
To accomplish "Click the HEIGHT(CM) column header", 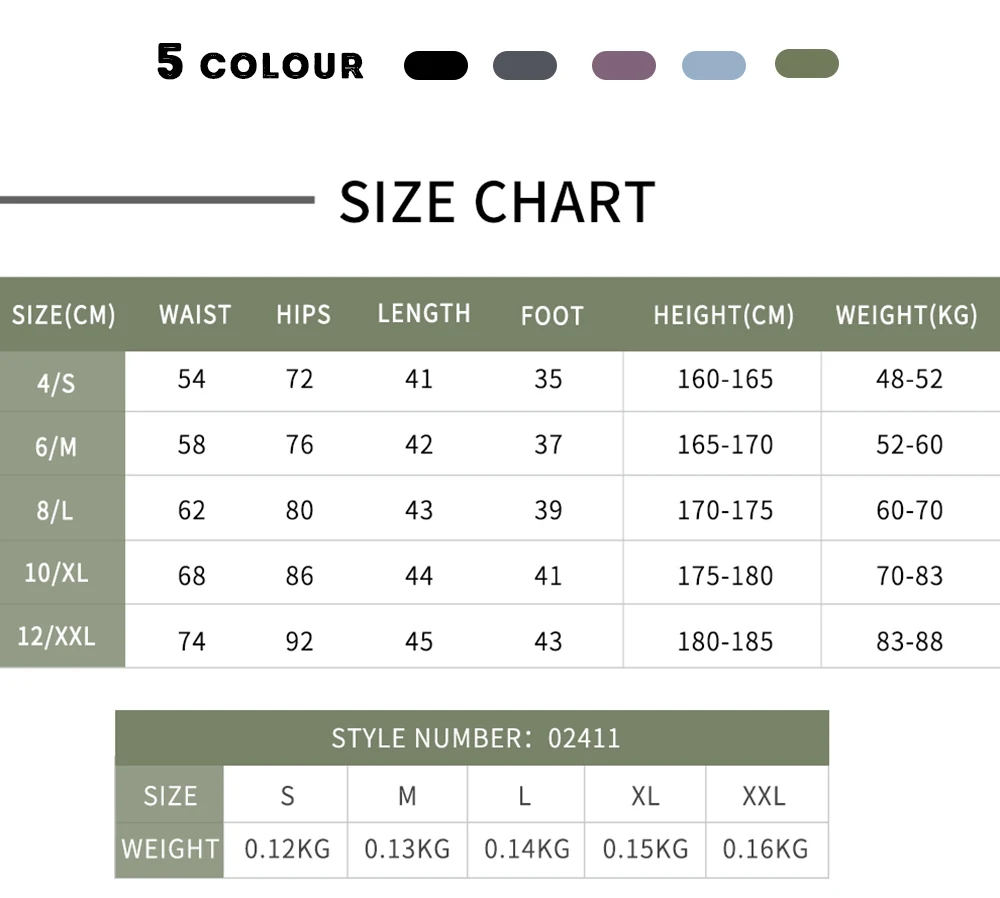I will point(724,316).
